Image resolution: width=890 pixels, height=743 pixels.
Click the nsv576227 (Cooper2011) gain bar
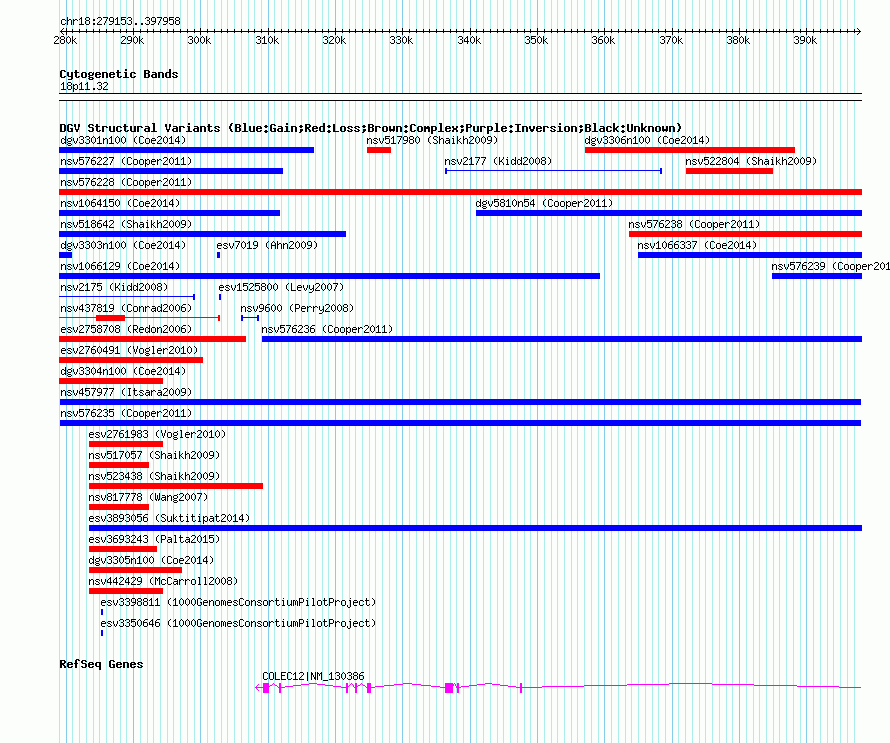(171, 171)
